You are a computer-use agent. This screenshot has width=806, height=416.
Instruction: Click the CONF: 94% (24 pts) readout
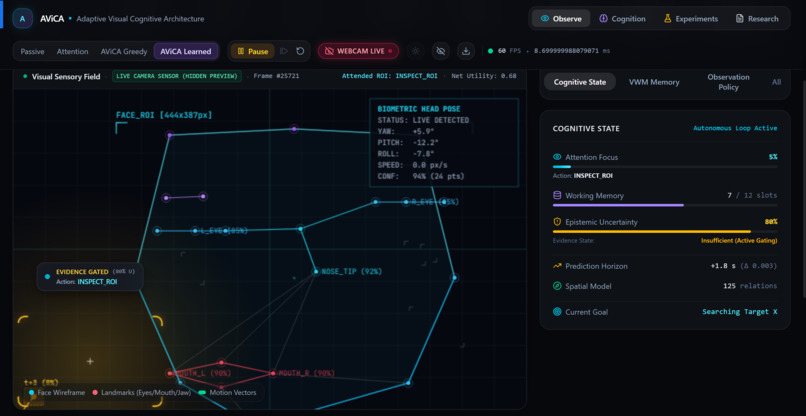(x=421, y=176)
